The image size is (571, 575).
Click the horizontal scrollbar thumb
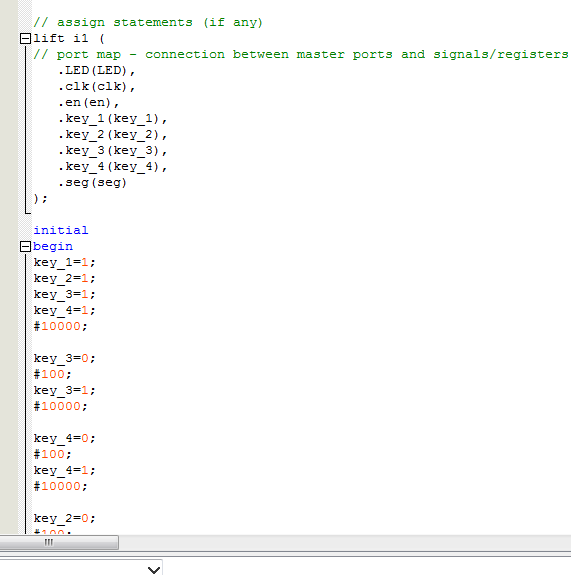[x=59, y=542]
